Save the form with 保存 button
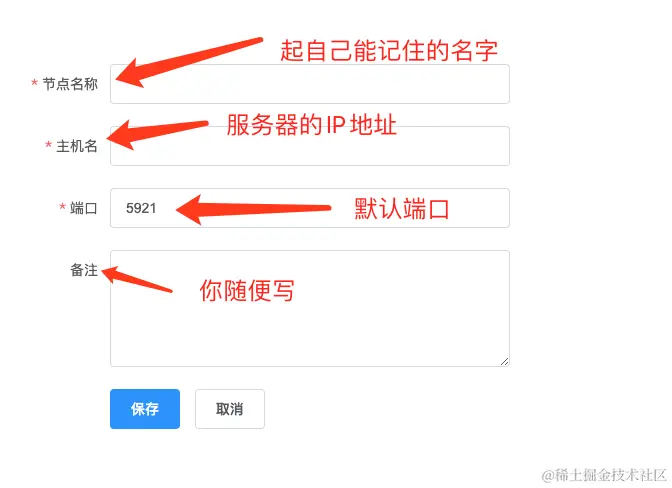The height and width of the screenshot is (488, 672). (145, 409)
